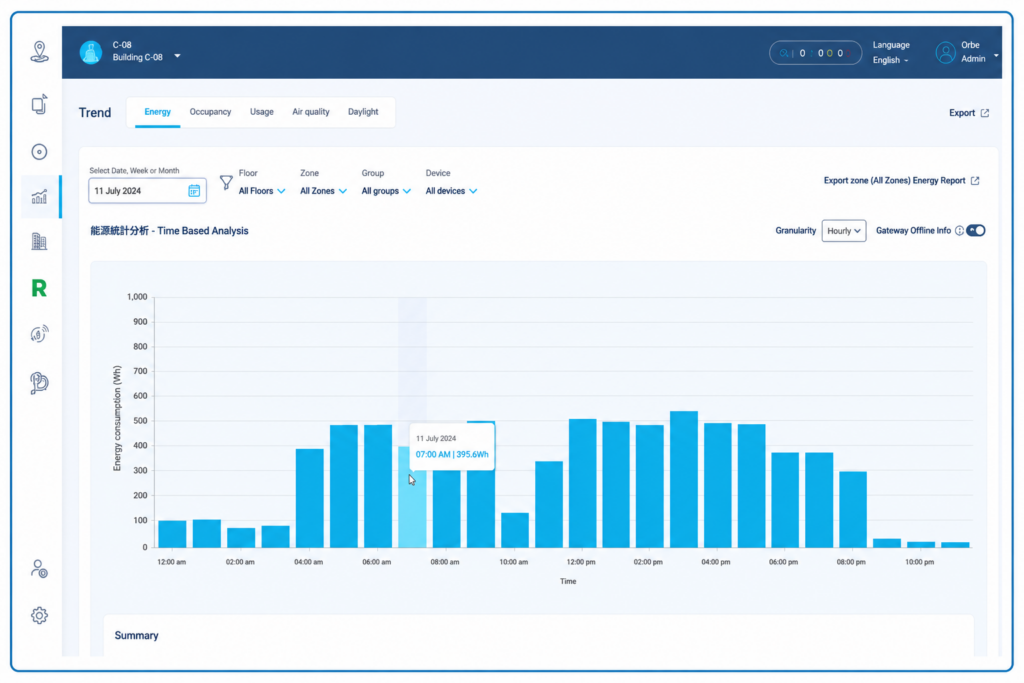Switch to the Air quality tab

pyautogui.click(x=311, y=112)
